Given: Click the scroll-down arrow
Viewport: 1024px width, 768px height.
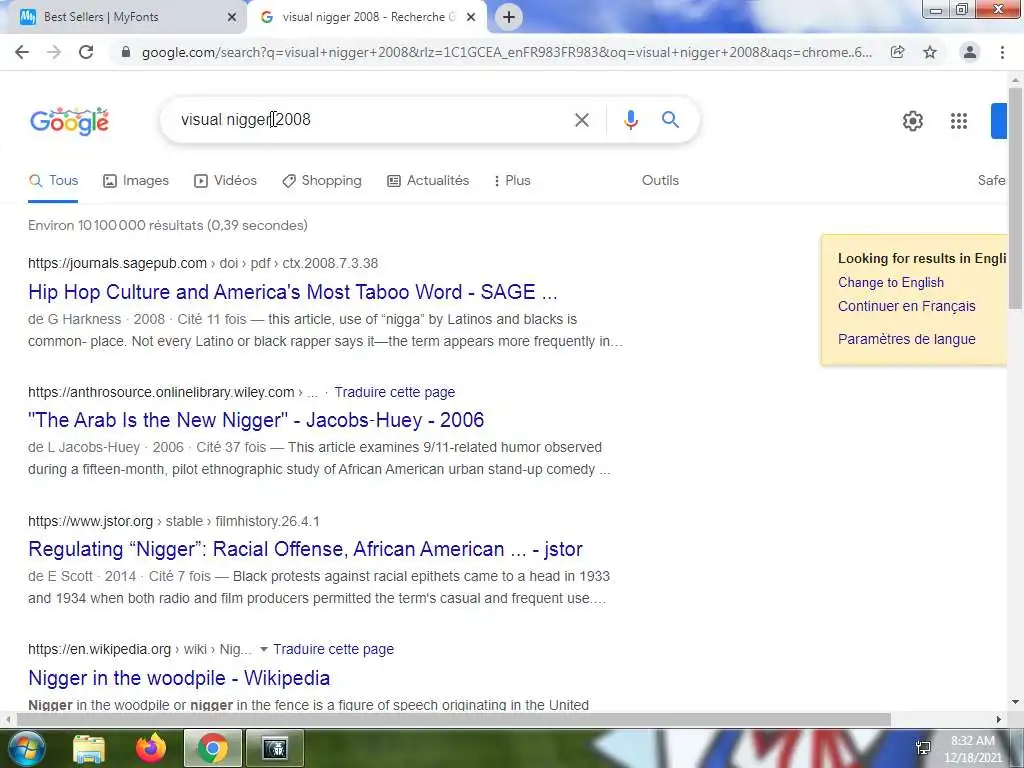Looking at the screenshot, I should tap(1015, 703).
